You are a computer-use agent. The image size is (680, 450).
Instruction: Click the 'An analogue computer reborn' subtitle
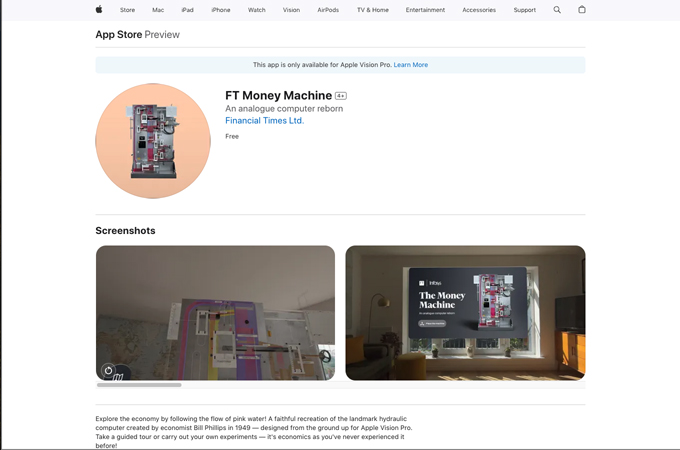click(x=284, y=108)
